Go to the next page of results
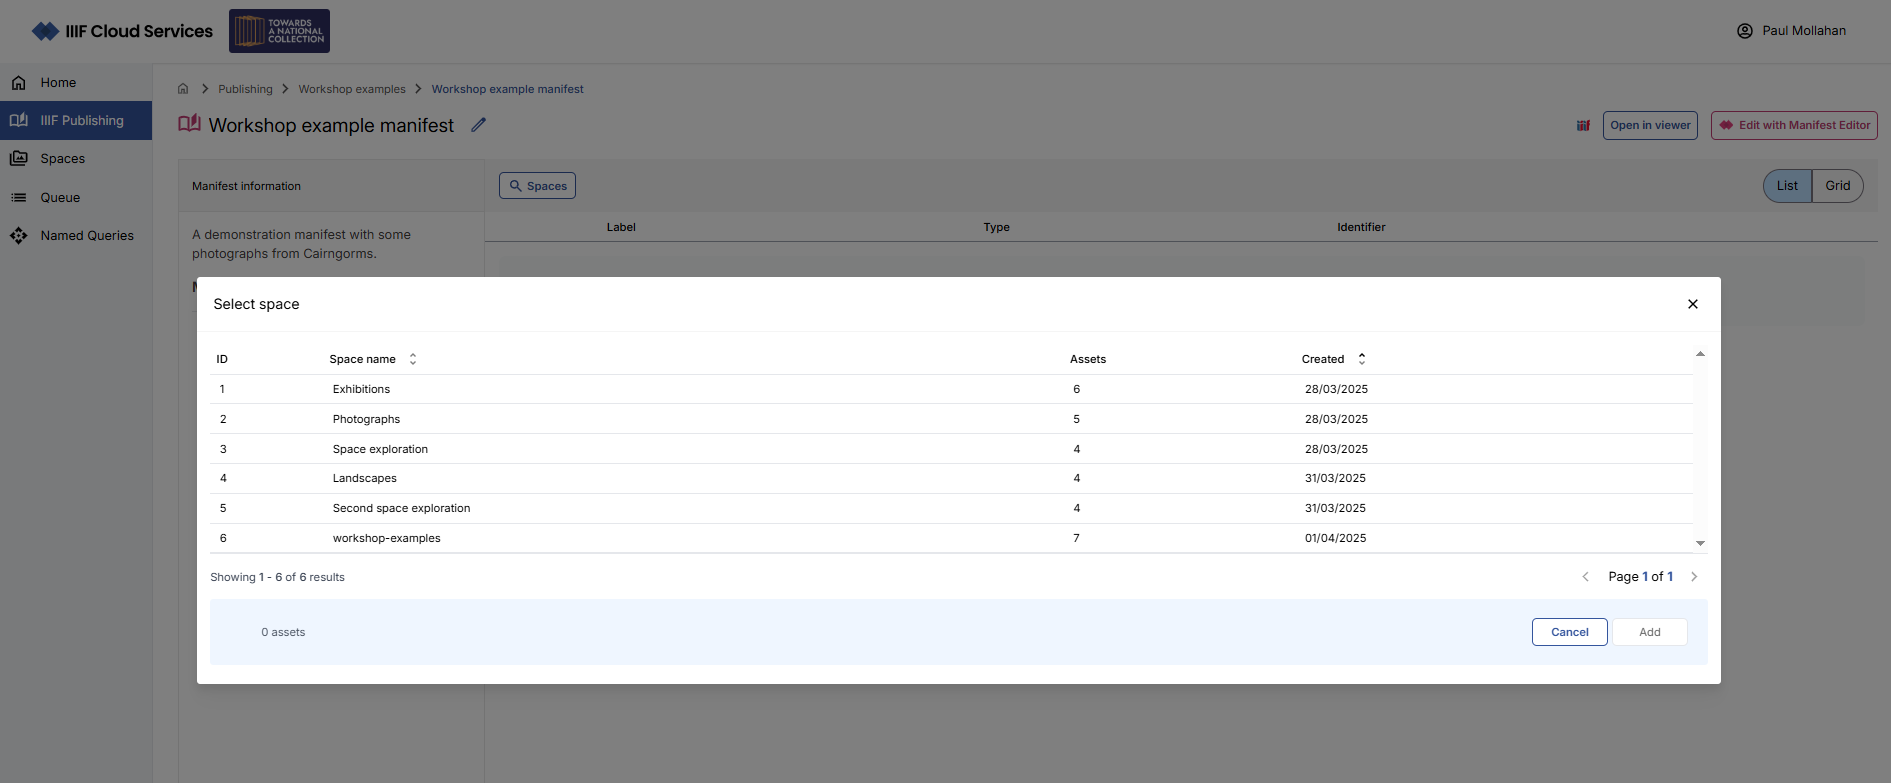 1694,577
